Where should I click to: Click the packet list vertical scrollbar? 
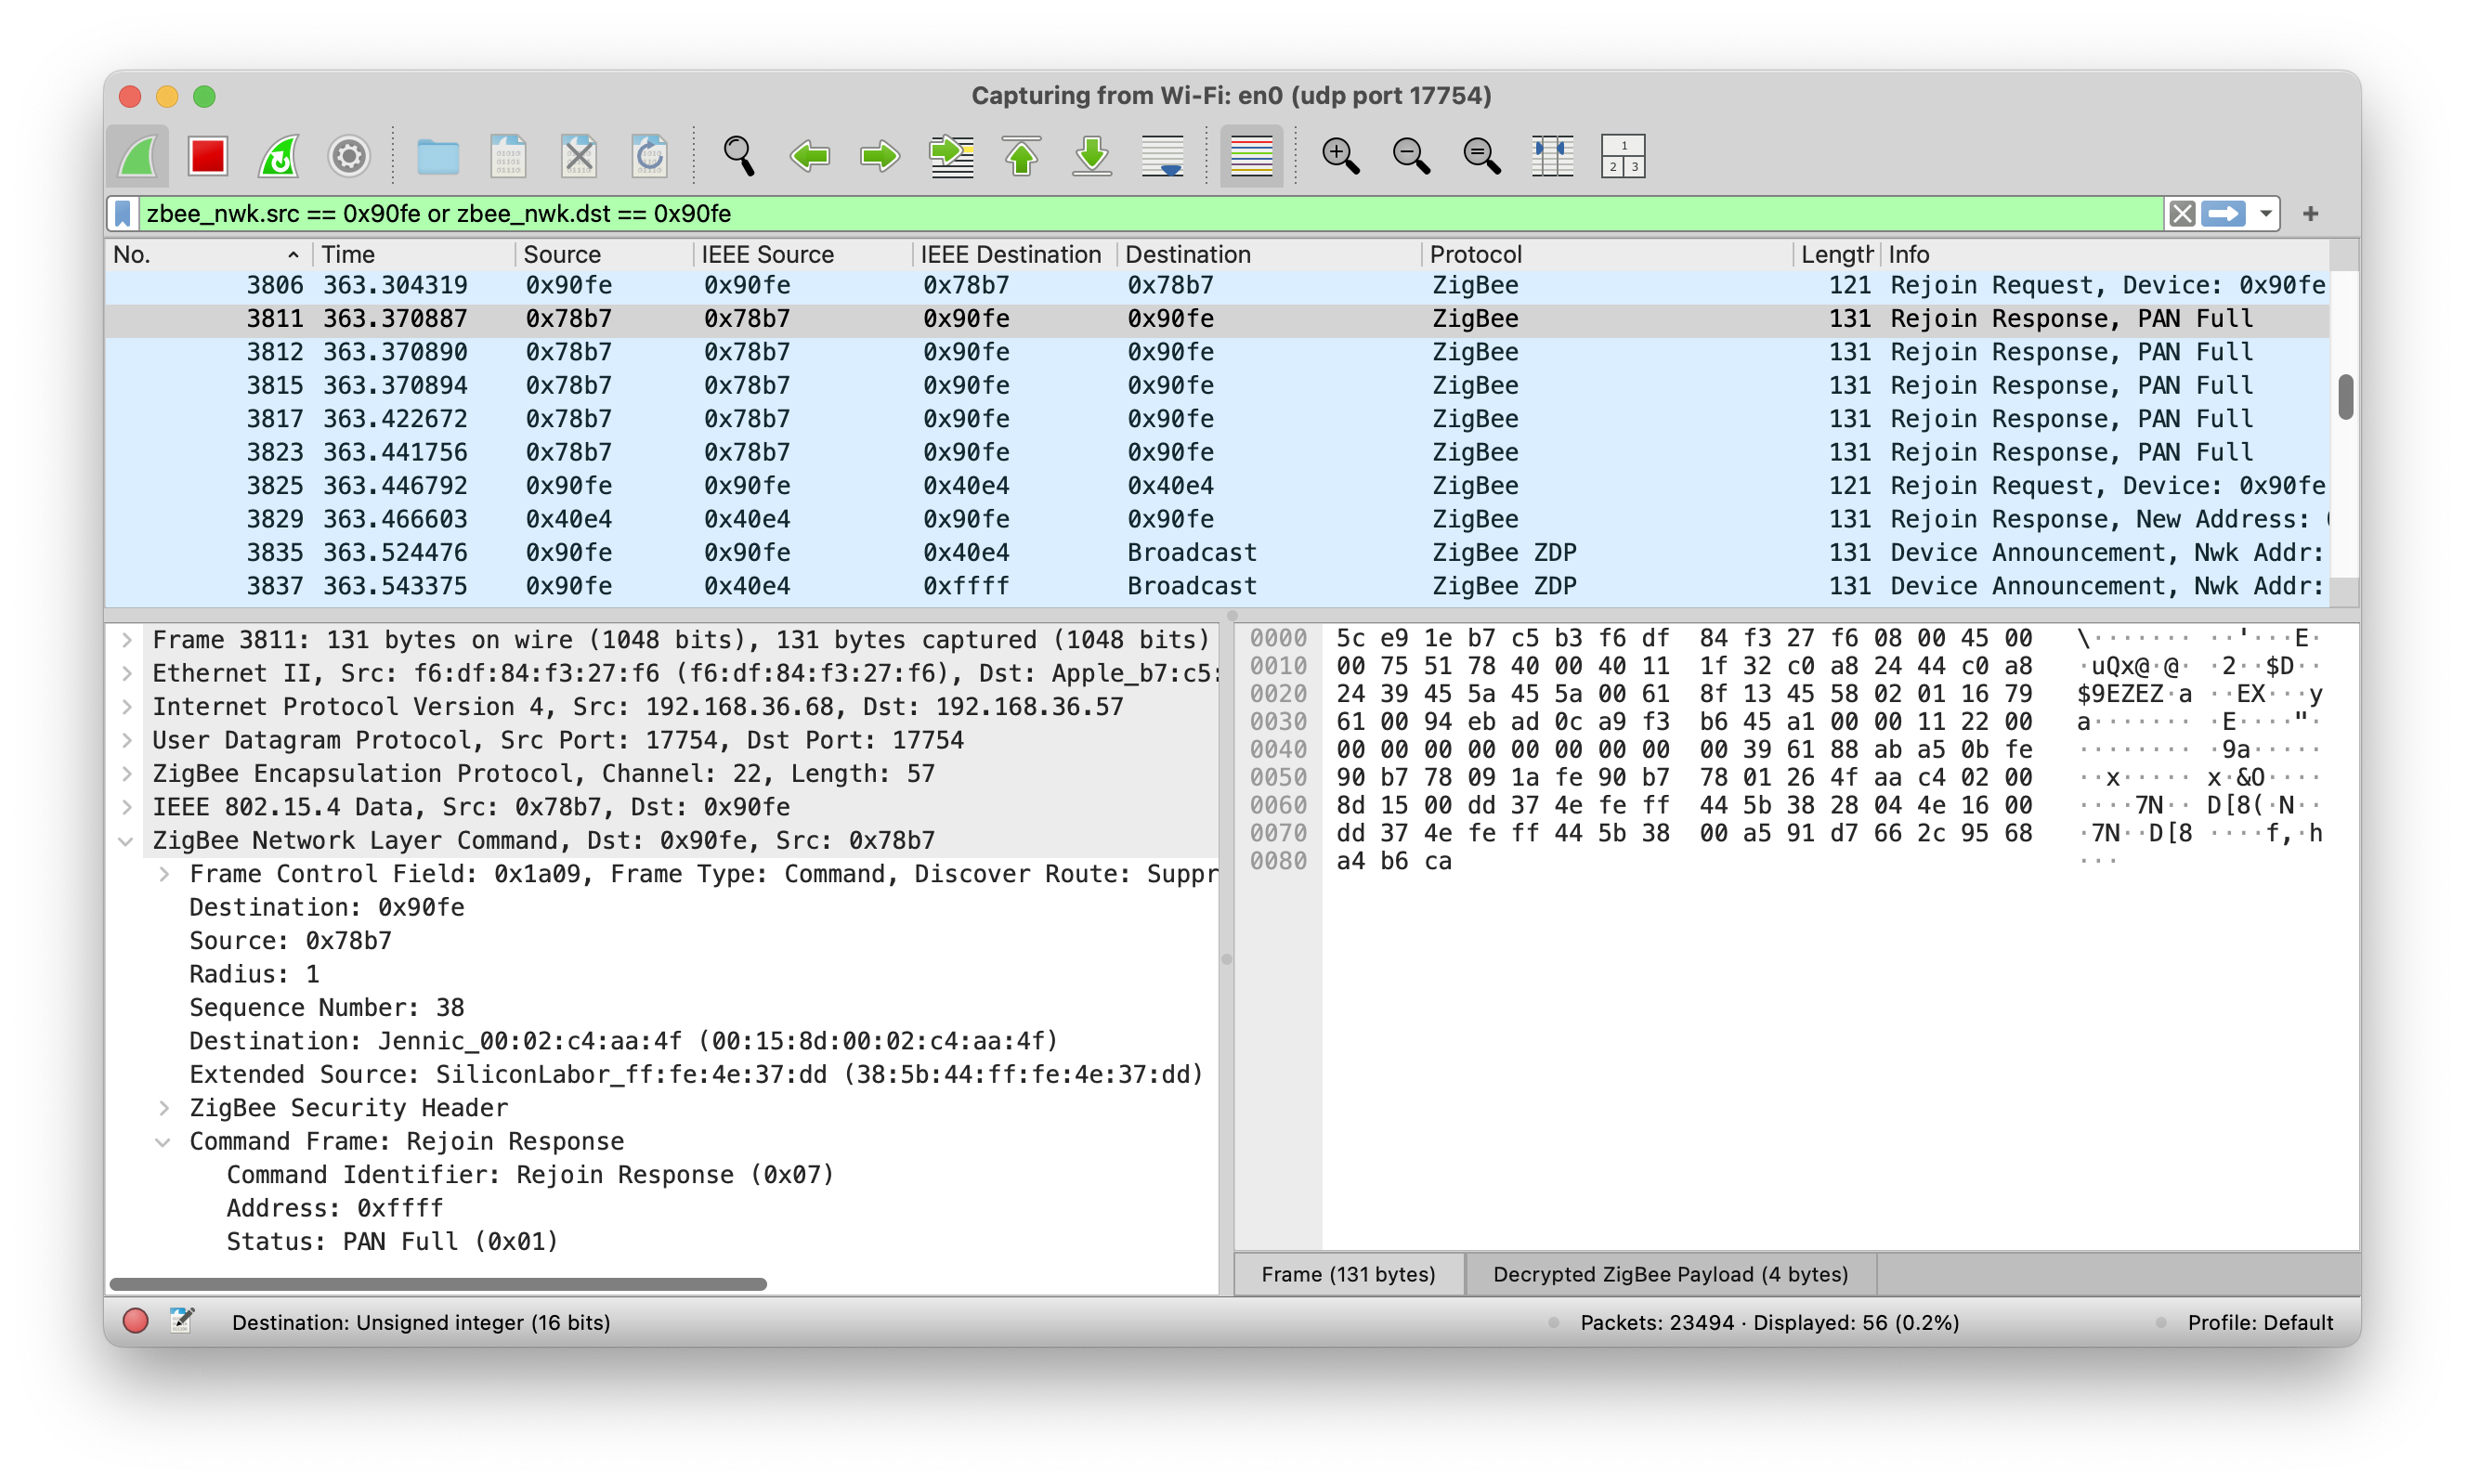click(x=2345, y=398)
